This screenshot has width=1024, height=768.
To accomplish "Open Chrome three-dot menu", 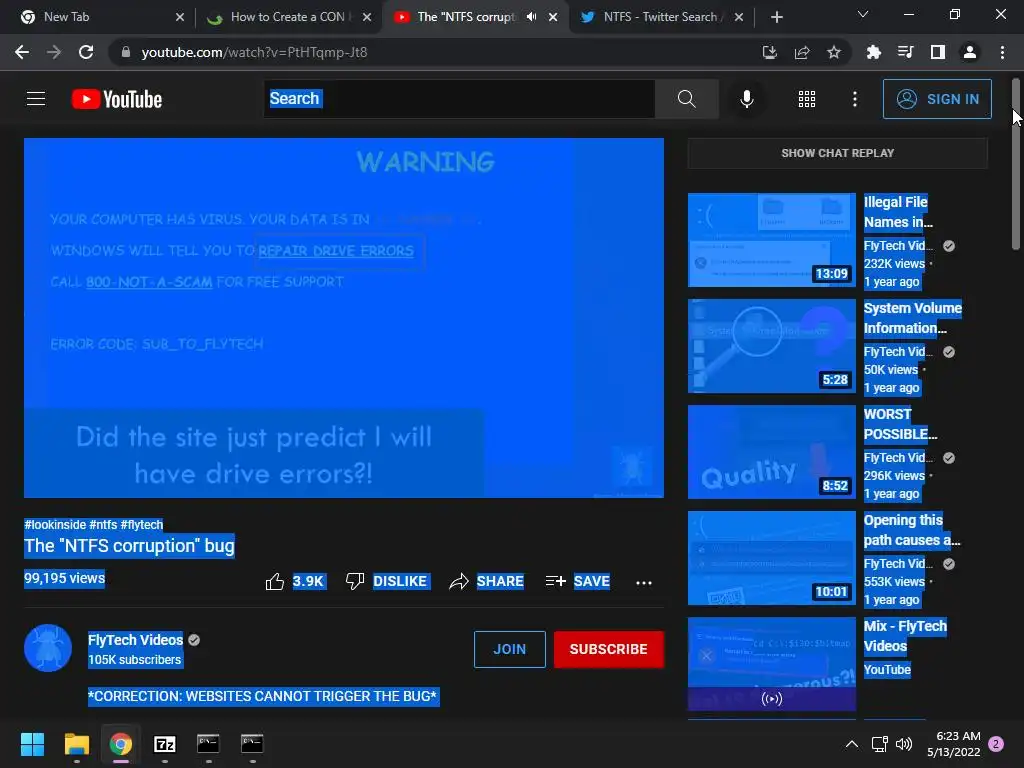I will tap(1002, 52).
